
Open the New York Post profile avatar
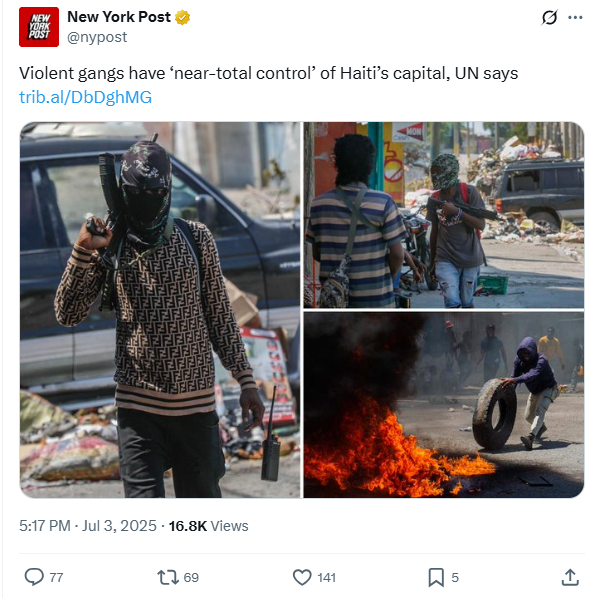click(39, 27)
